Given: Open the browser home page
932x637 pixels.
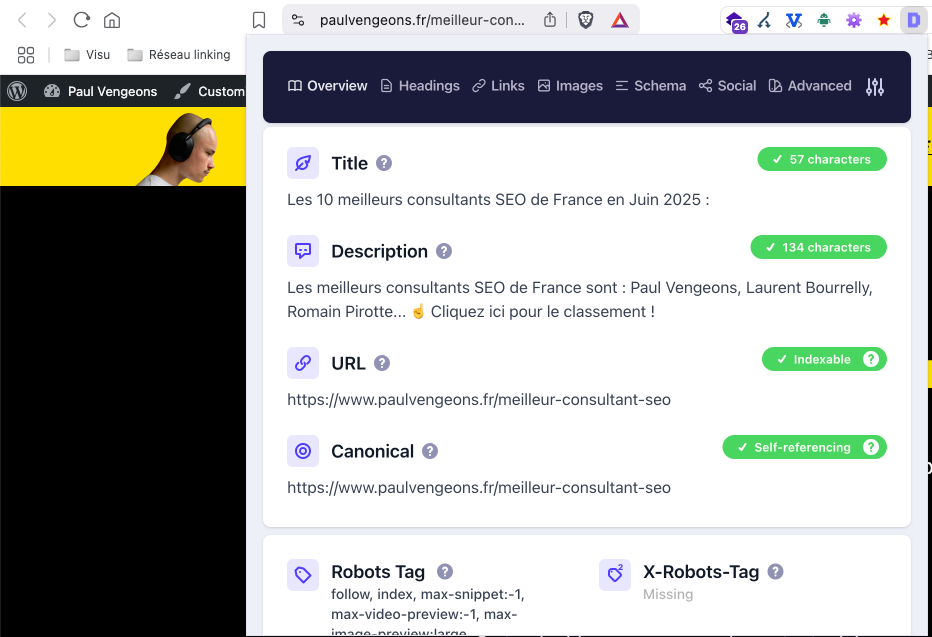Looking at the screenshot, I should coord(112,20).
